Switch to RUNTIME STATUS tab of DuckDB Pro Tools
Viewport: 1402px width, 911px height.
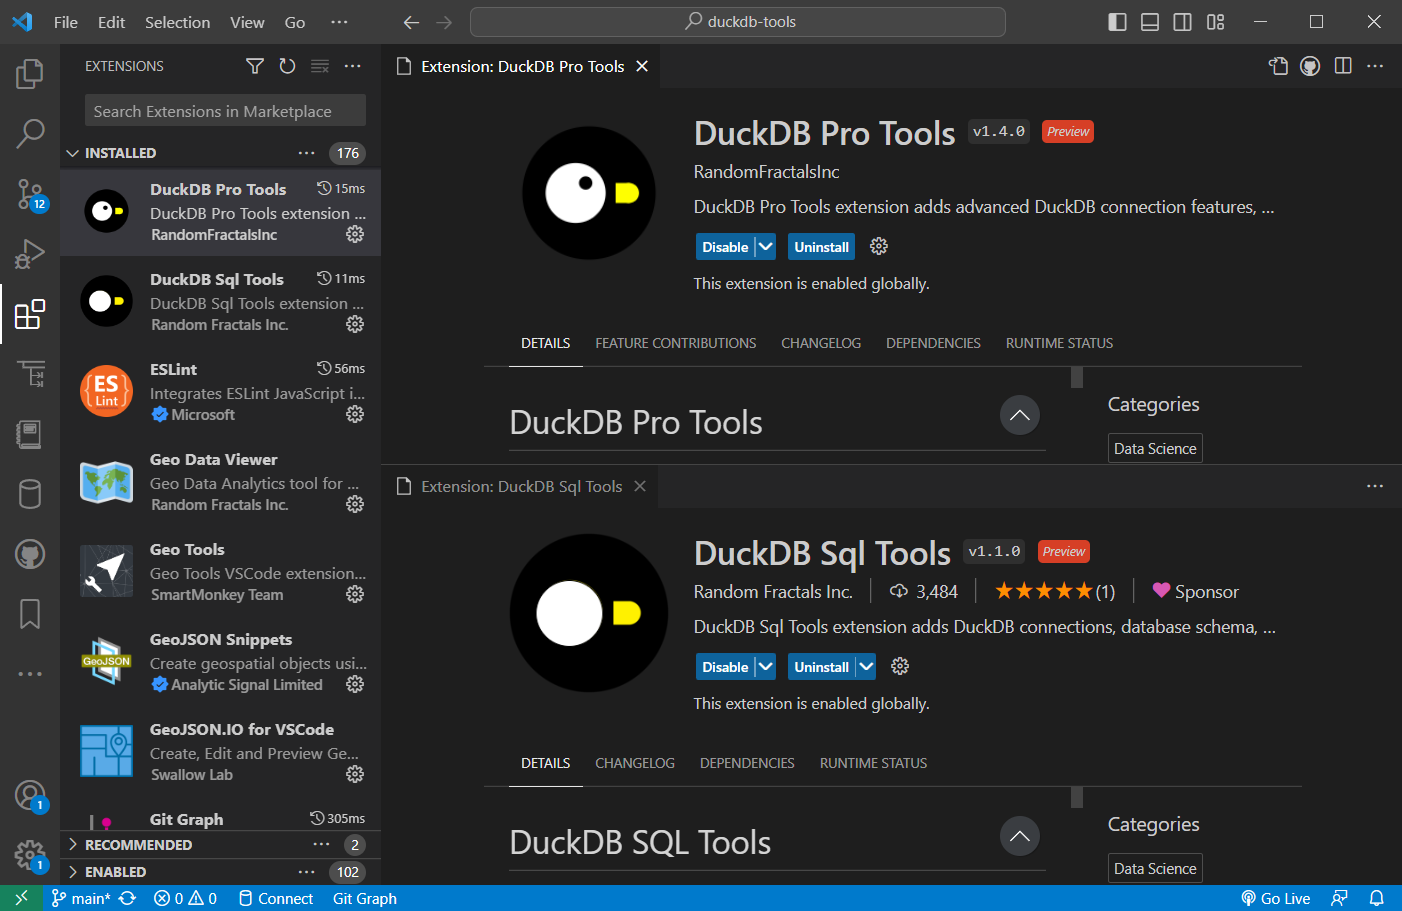point(1059,343)
